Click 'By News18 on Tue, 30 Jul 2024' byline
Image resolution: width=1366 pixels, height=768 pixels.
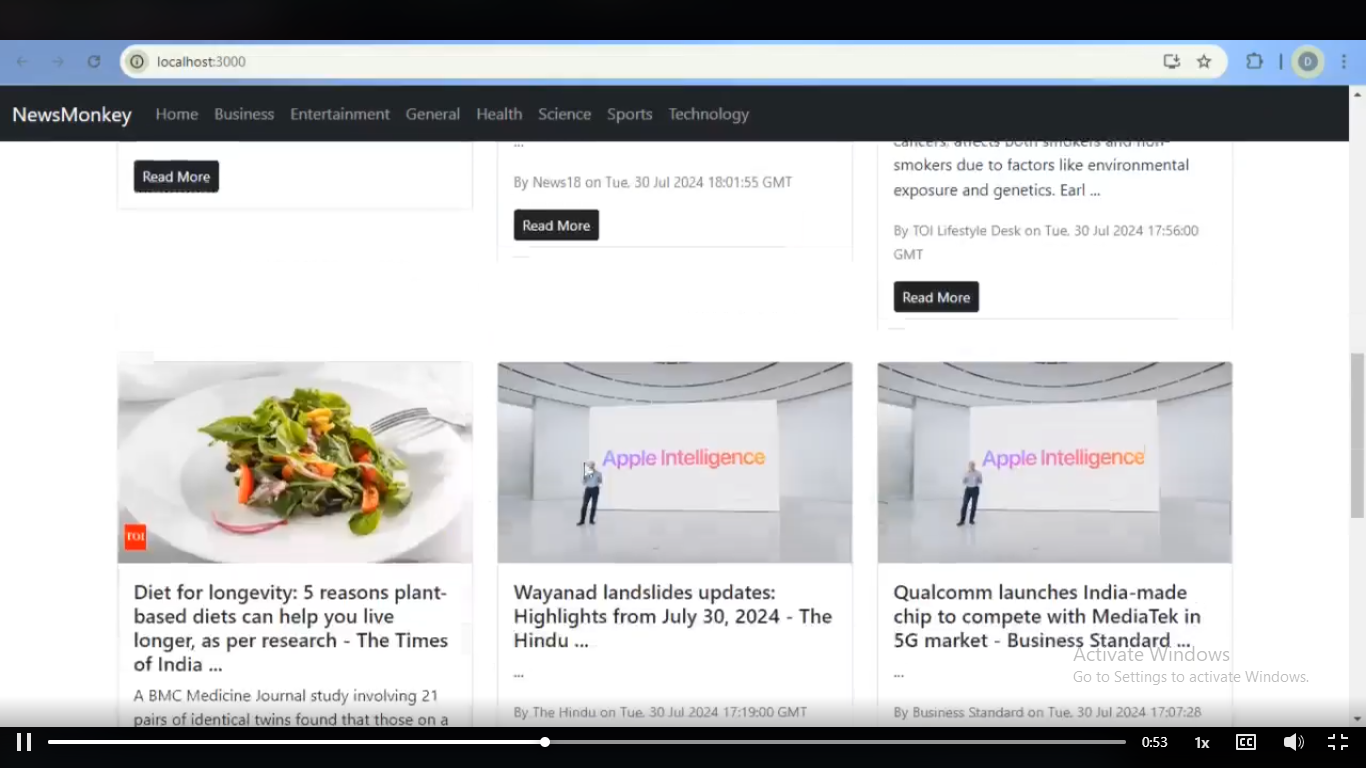[x=653, y=182]
